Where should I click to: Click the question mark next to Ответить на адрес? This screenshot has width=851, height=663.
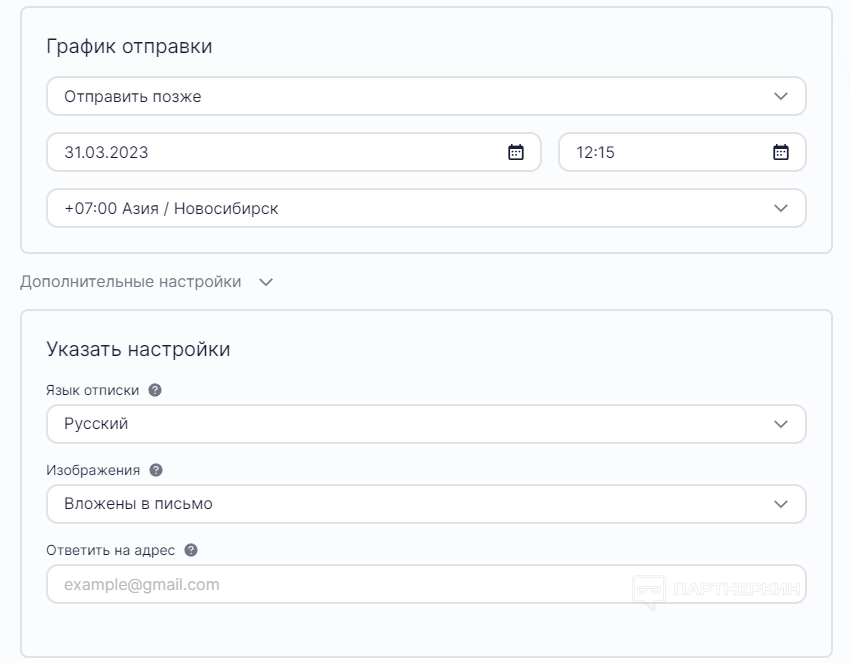[x=191, y=550]
